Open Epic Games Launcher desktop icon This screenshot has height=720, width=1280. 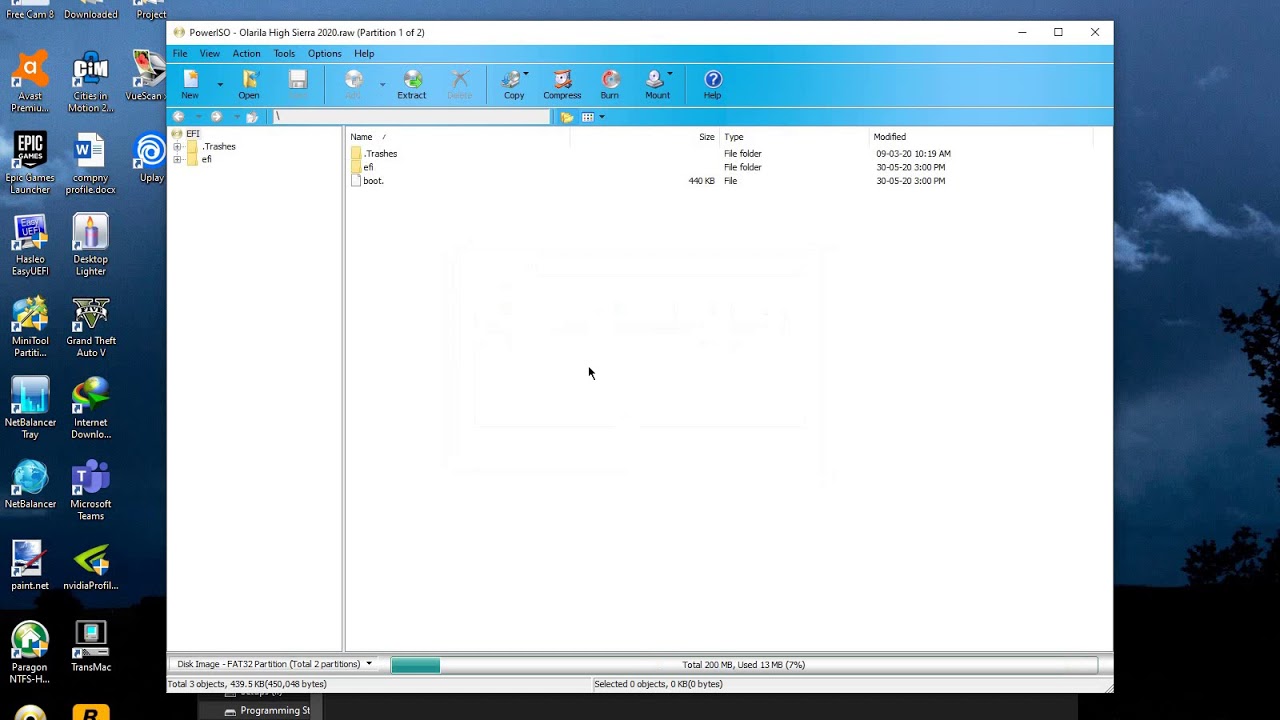[x=30, y=164]
